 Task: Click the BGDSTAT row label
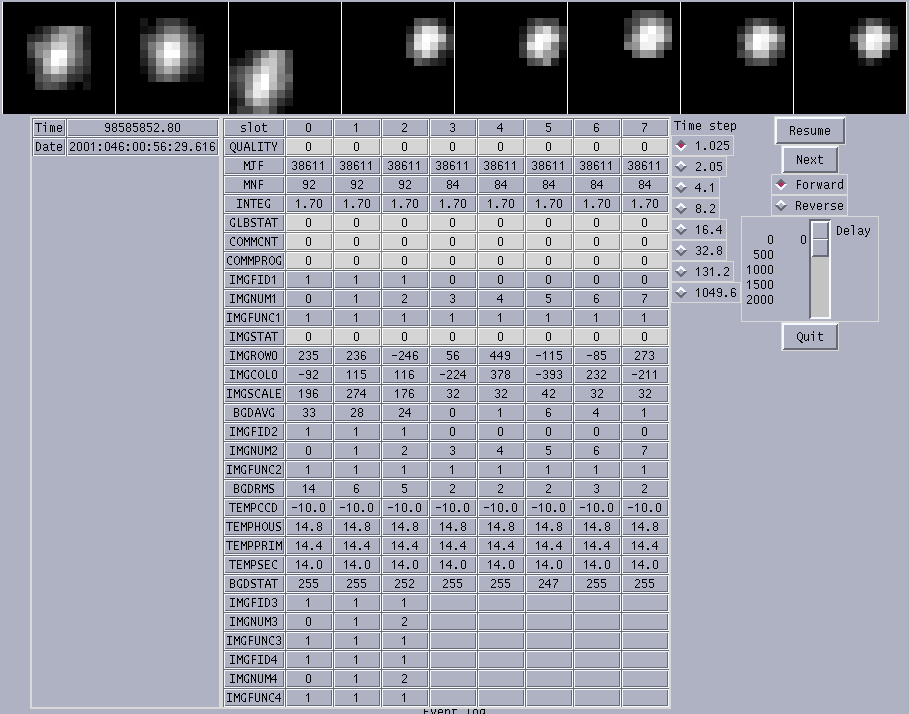tap(254, 584)
